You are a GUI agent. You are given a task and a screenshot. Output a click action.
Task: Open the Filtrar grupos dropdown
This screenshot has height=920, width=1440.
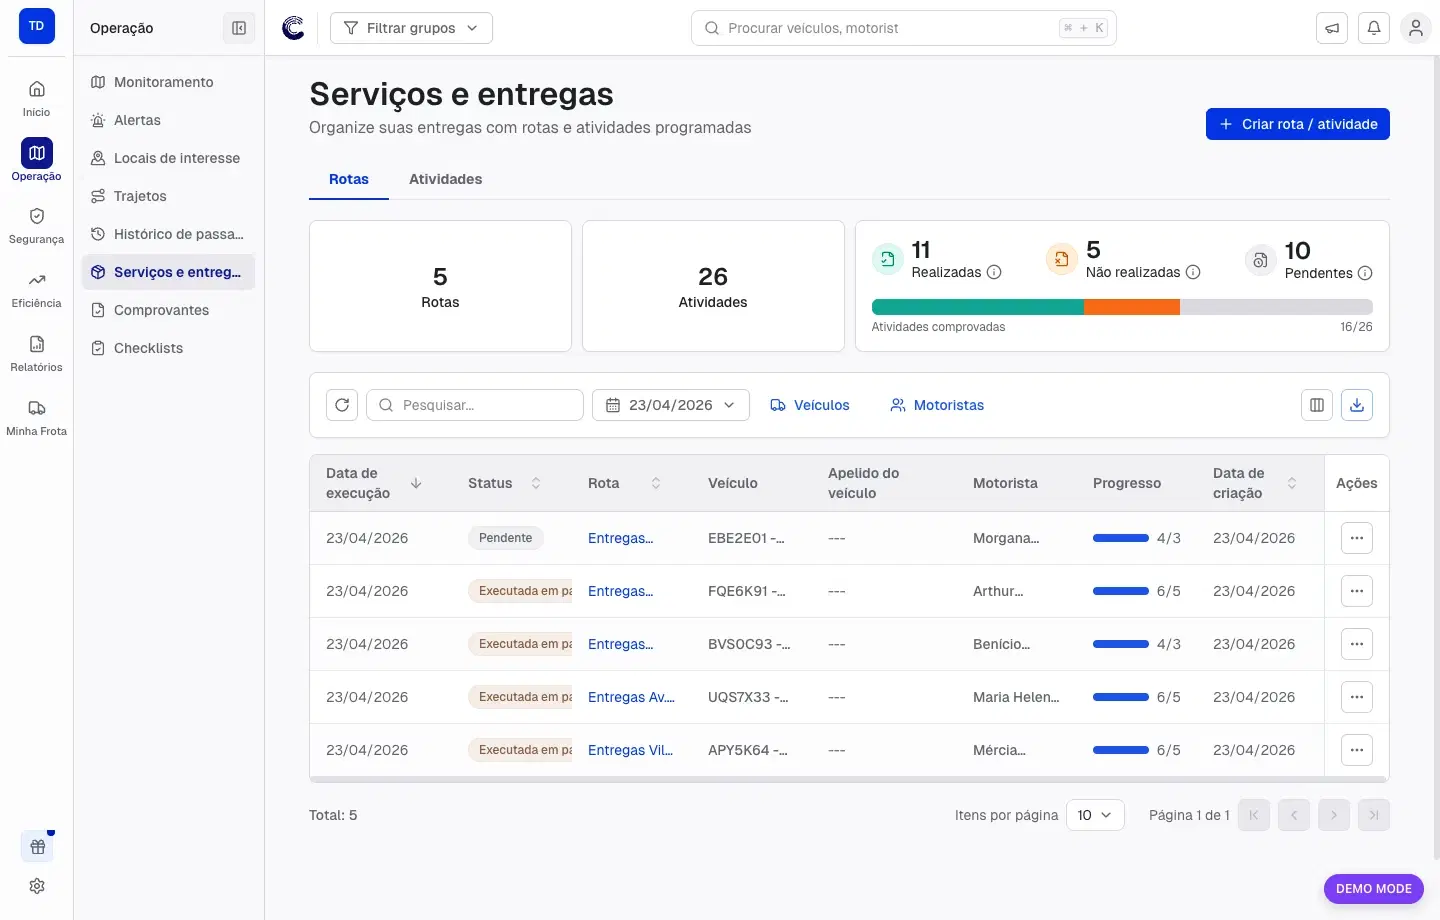click(411, 28)
